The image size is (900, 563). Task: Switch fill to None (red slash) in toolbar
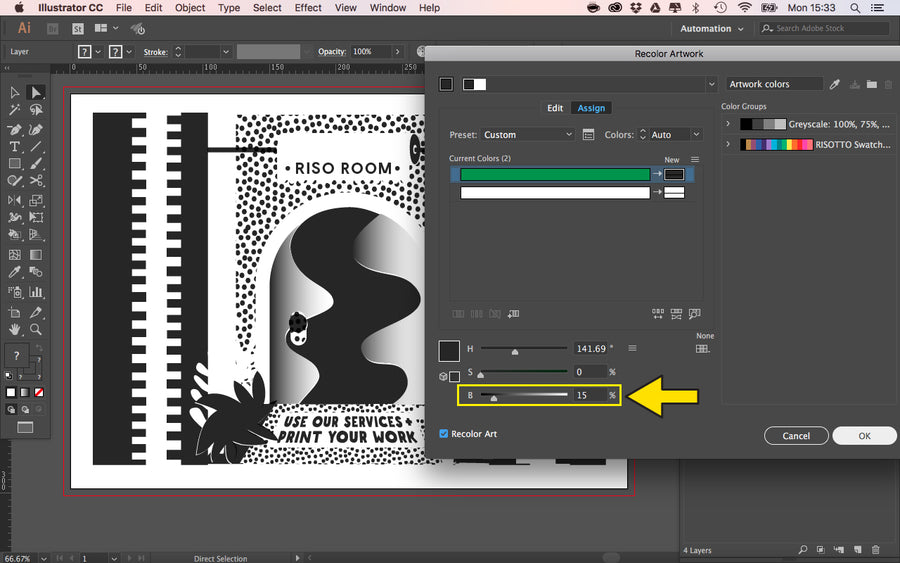(39, 393)
